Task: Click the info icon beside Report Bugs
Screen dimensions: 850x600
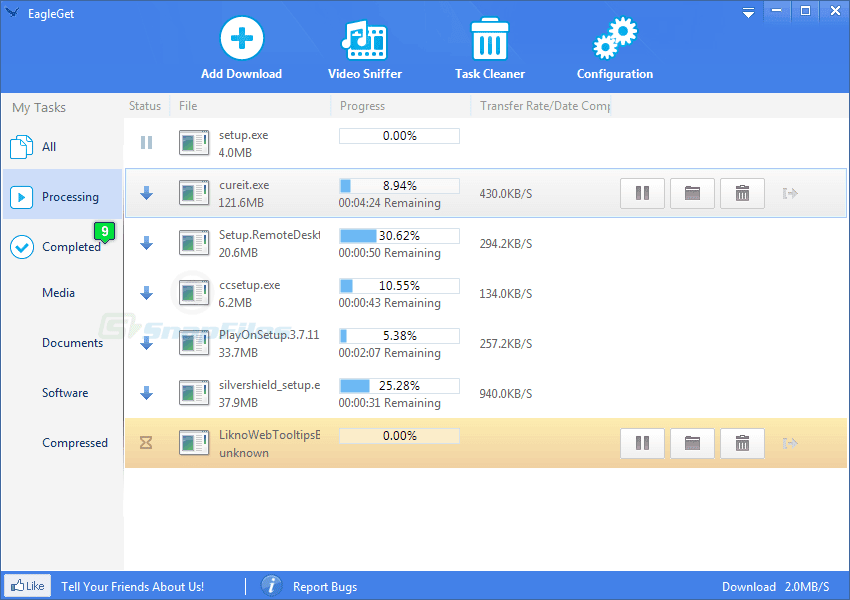Action: (x=272, y=586)
